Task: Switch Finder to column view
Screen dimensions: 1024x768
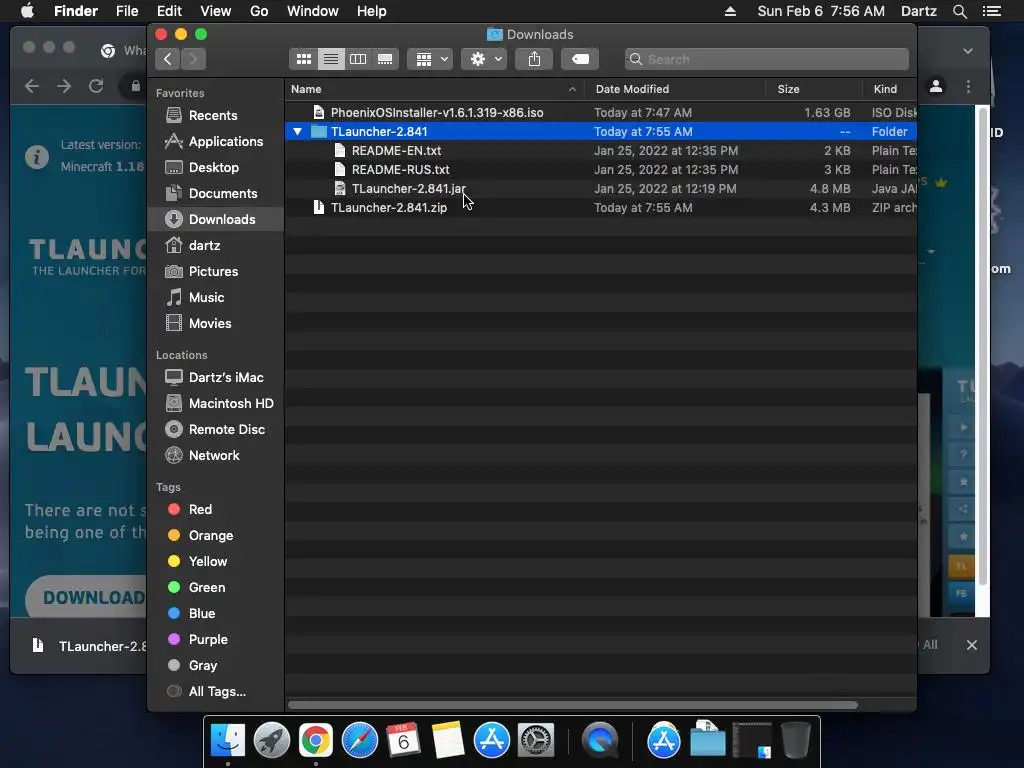Action: (358, 59)
